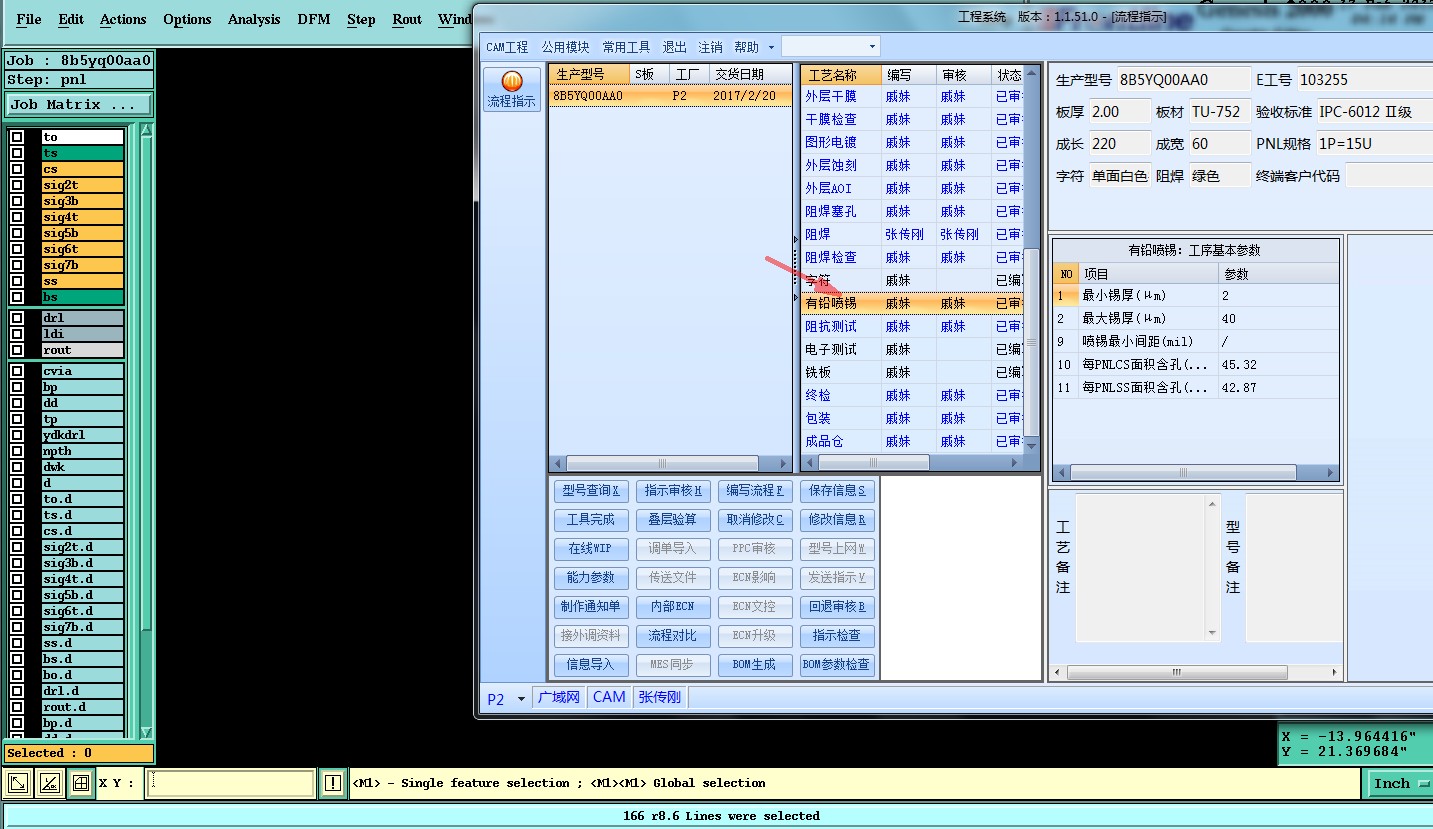1433x829 pixels.
Task: Click the 退出 menu item
Action: pyautogui.click(x=675, y=47)
